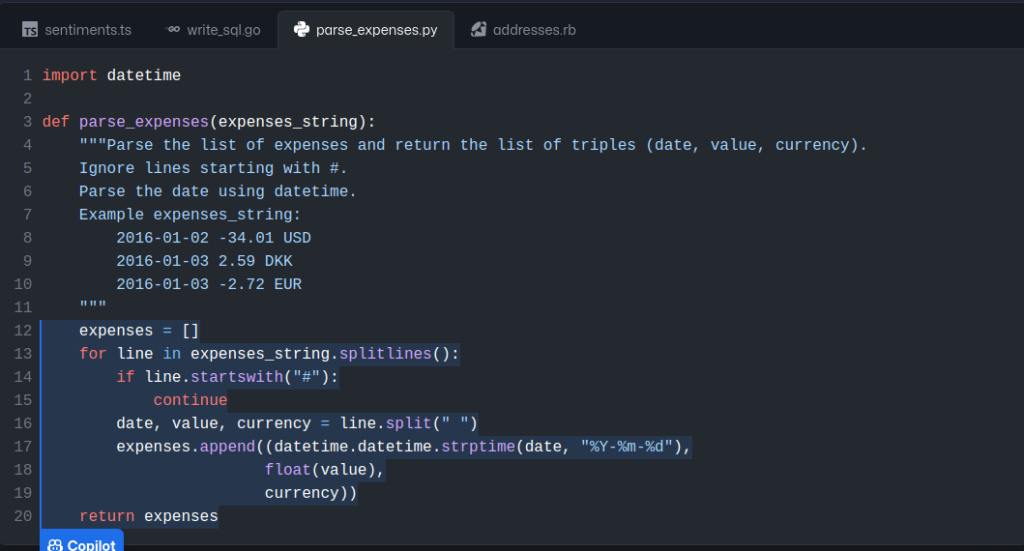Click line number 20 in gutter

23,516
